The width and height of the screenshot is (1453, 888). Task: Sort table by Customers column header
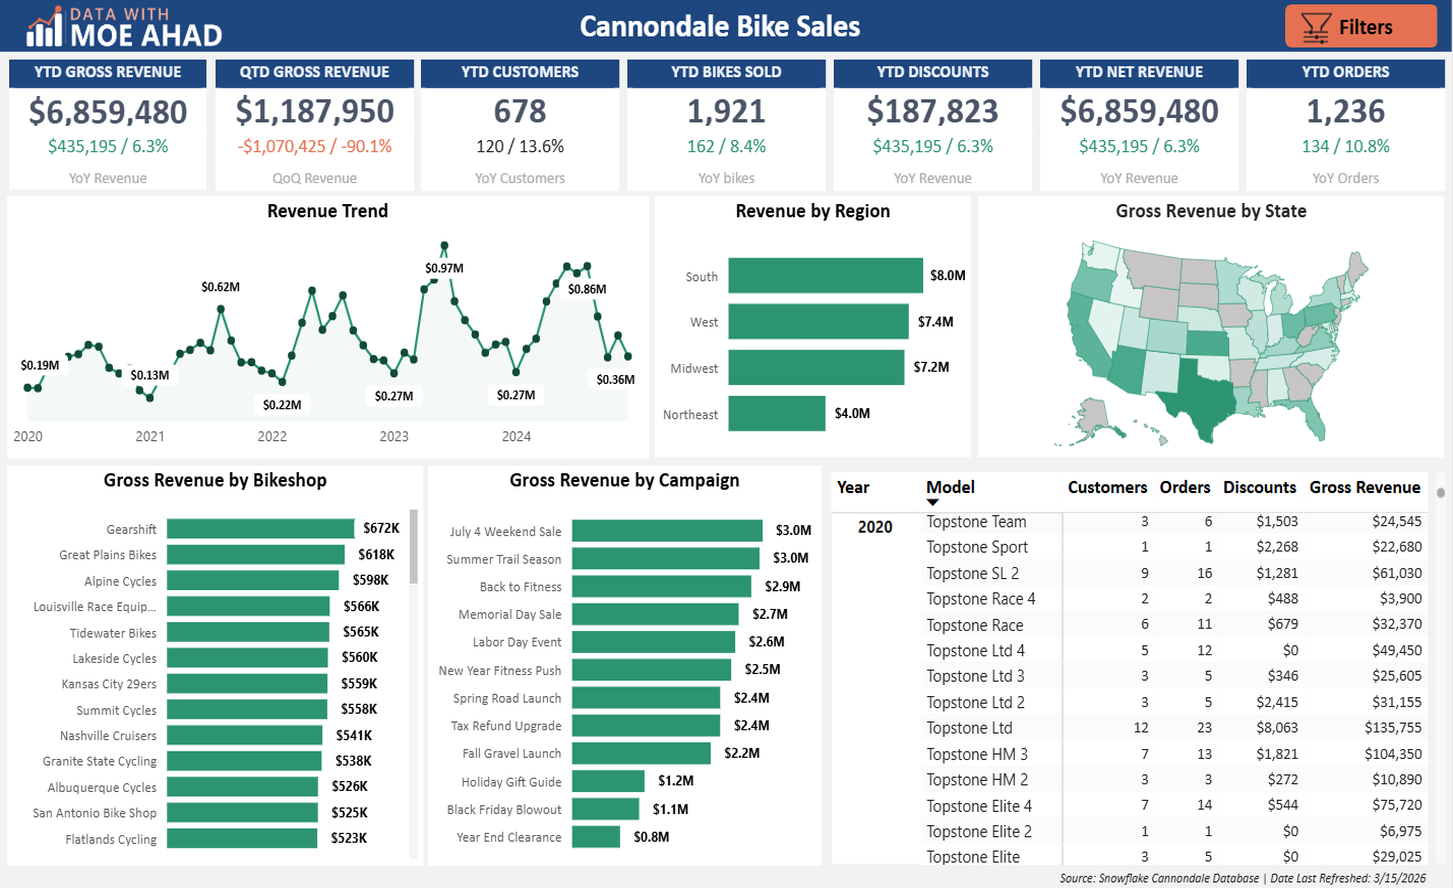pyautogui.click(x=1107, y=487)
